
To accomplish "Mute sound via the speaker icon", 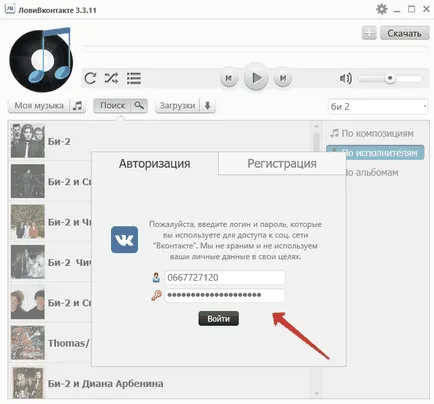I will 346,78.
